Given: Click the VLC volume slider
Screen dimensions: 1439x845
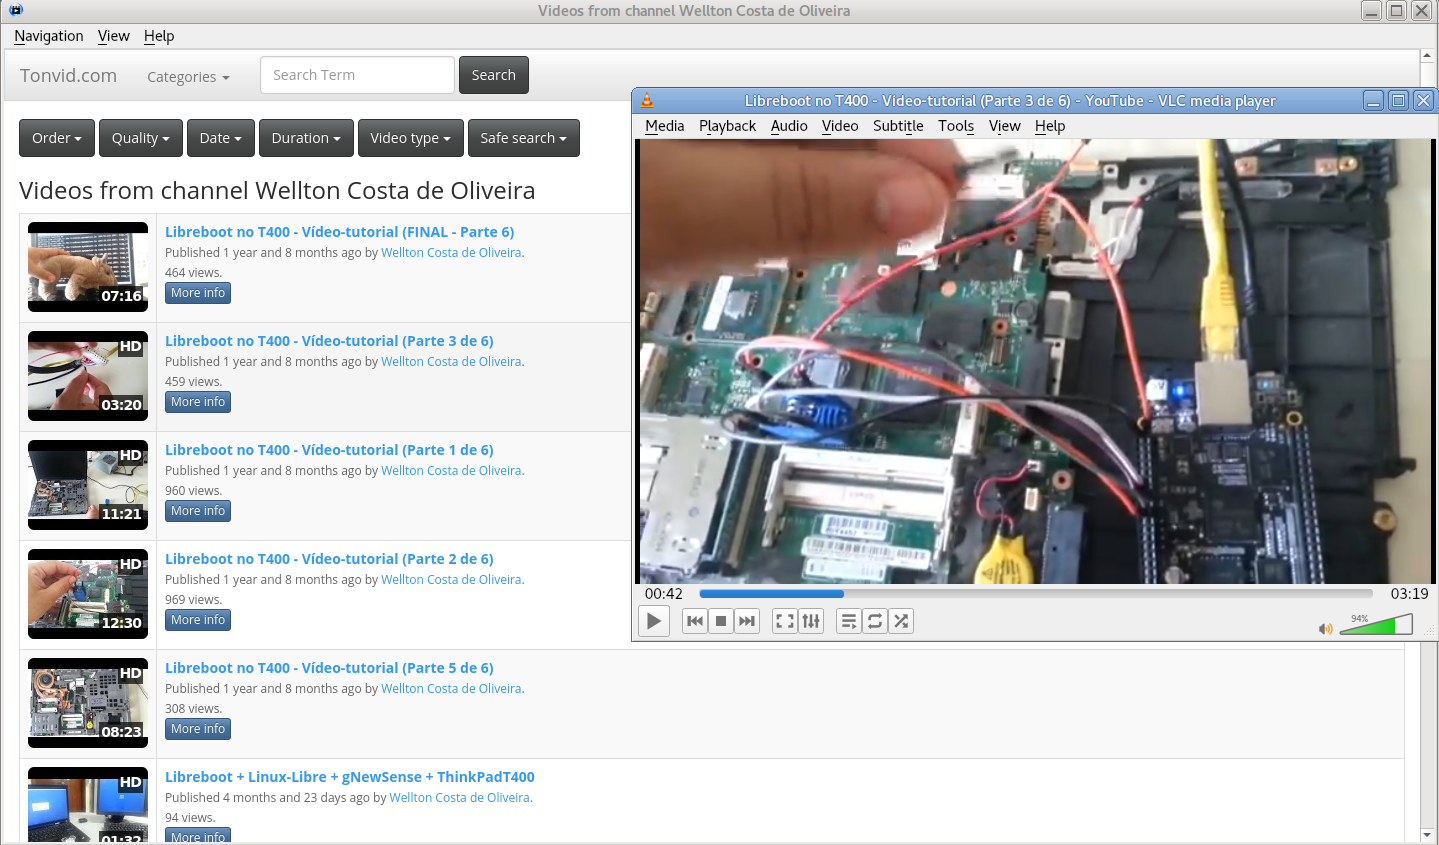Looking at the screenshot, I should (1377, 626).
